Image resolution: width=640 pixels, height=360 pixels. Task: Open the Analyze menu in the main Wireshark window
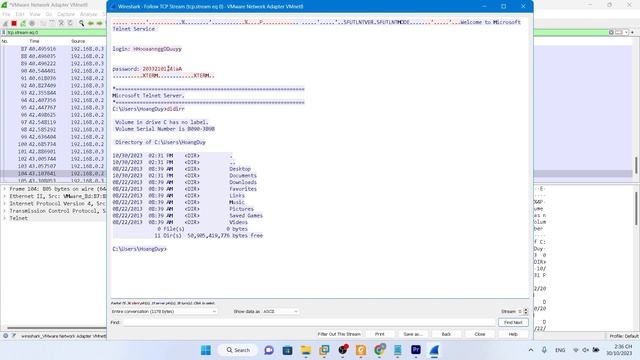pos(89,14)
